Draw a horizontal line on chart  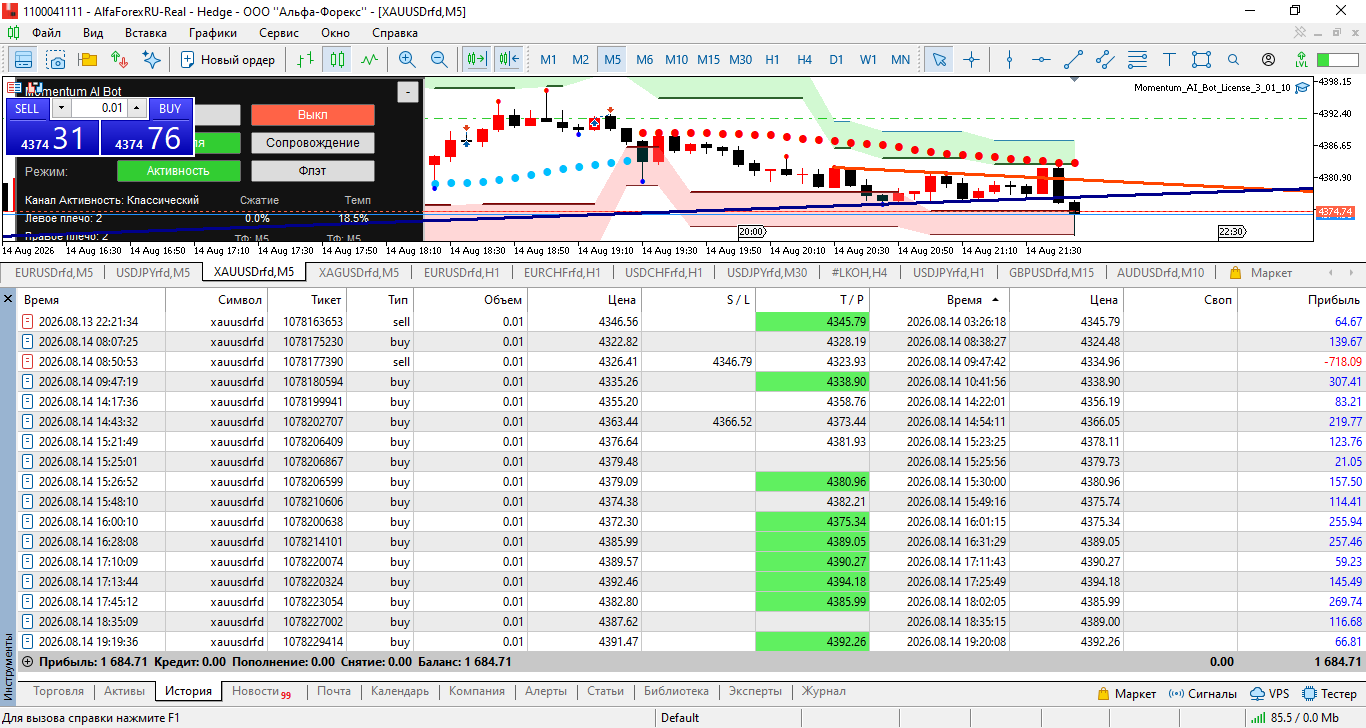click(x=1041, y=60)
